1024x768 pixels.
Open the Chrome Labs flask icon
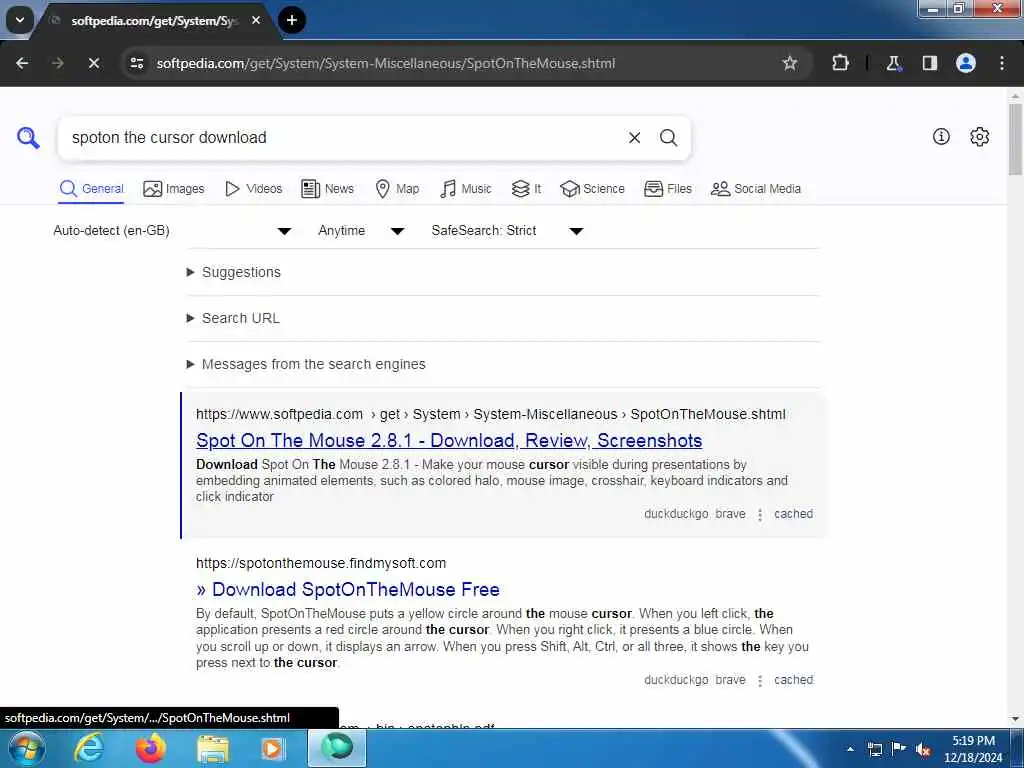coord(893,63)
